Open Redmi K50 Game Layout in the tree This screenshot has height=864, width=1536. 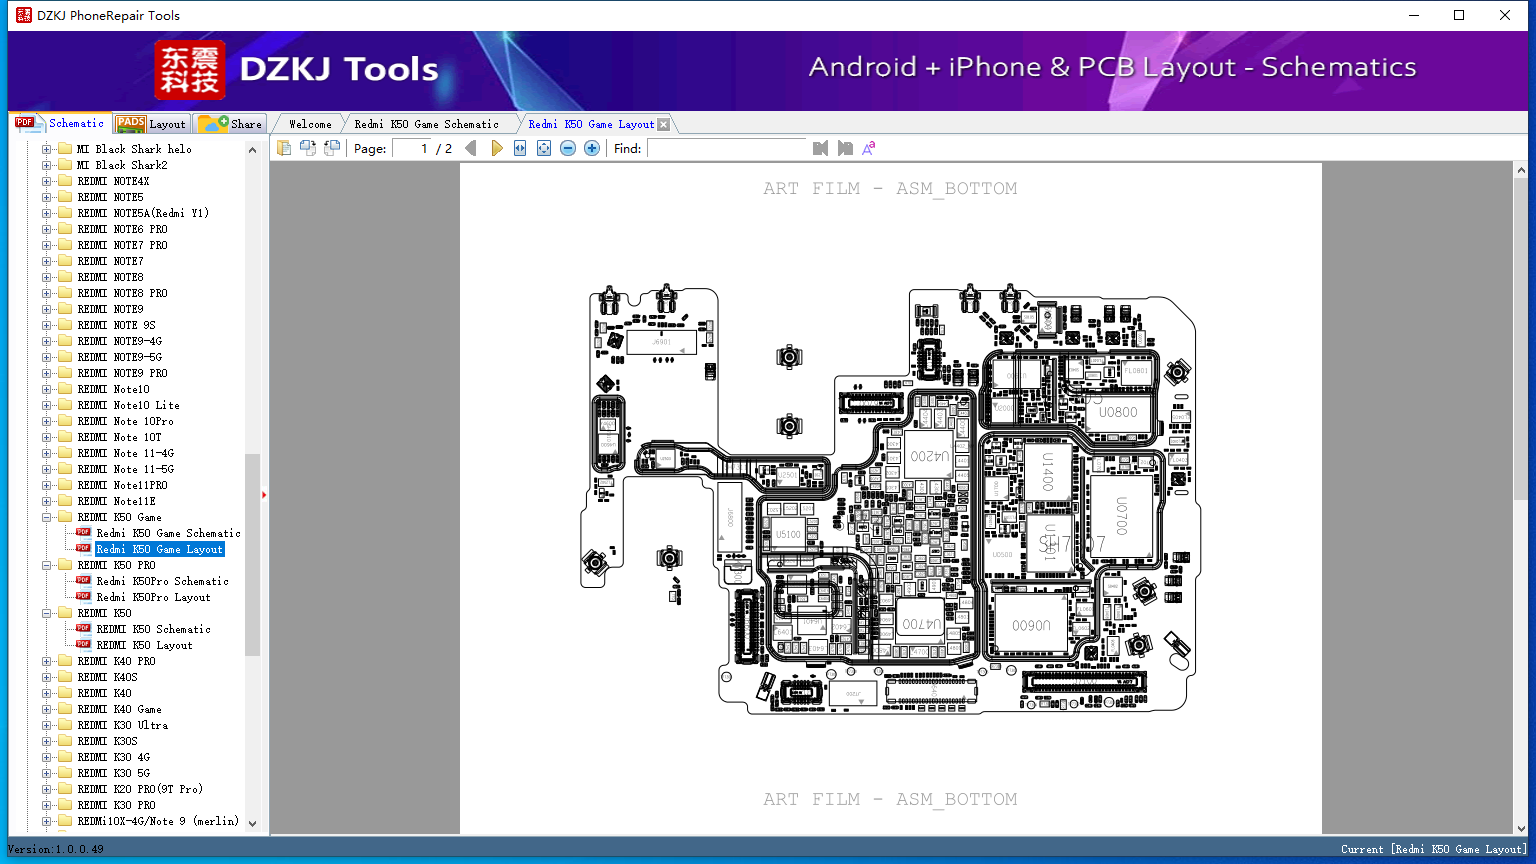(x=160, y=549)
